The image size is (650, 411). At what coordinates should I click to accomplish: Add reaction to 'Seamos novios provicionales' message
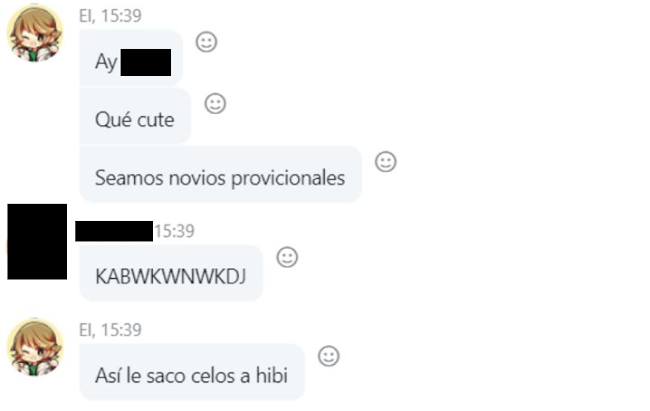386,161
